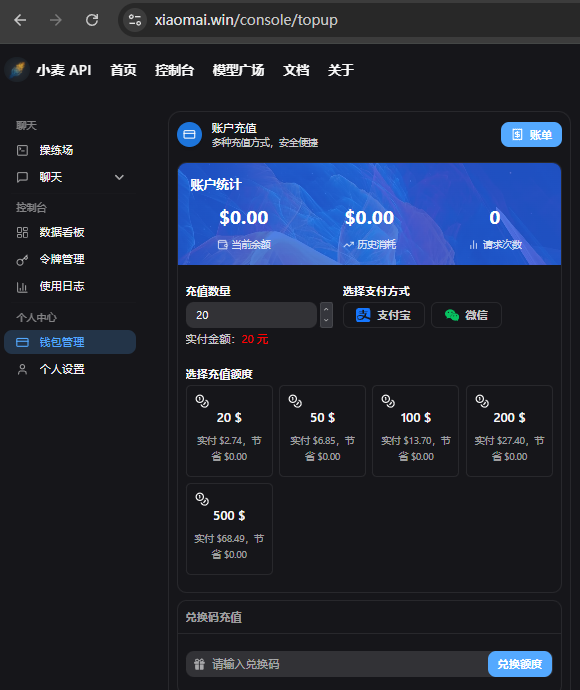The image size is (580, 690).
Task: Click the wallet icon beside 当前余额
Action: pos(223,244)
